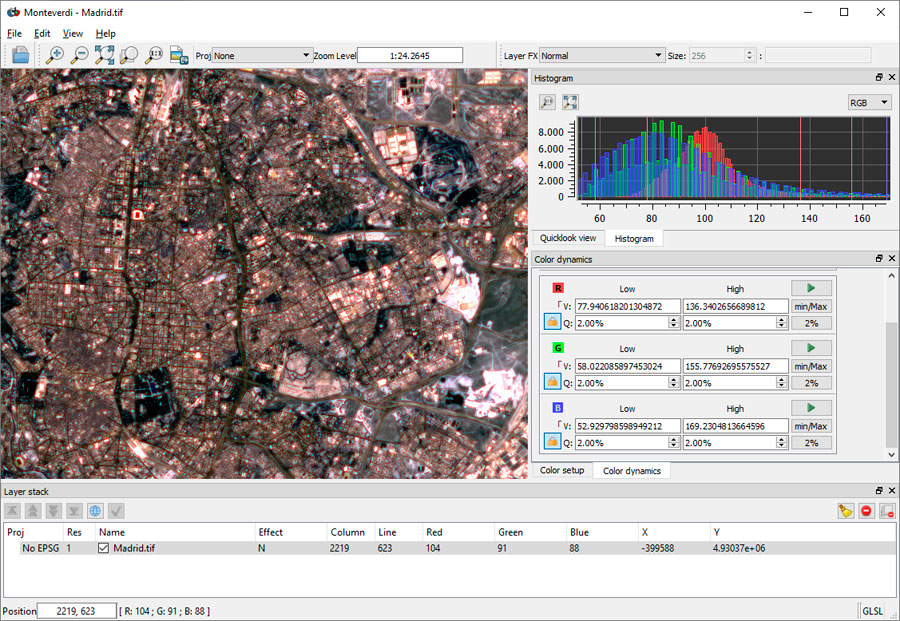Click the broom clear layers icon
900x621 pixels.
click(x=845, y=511)
